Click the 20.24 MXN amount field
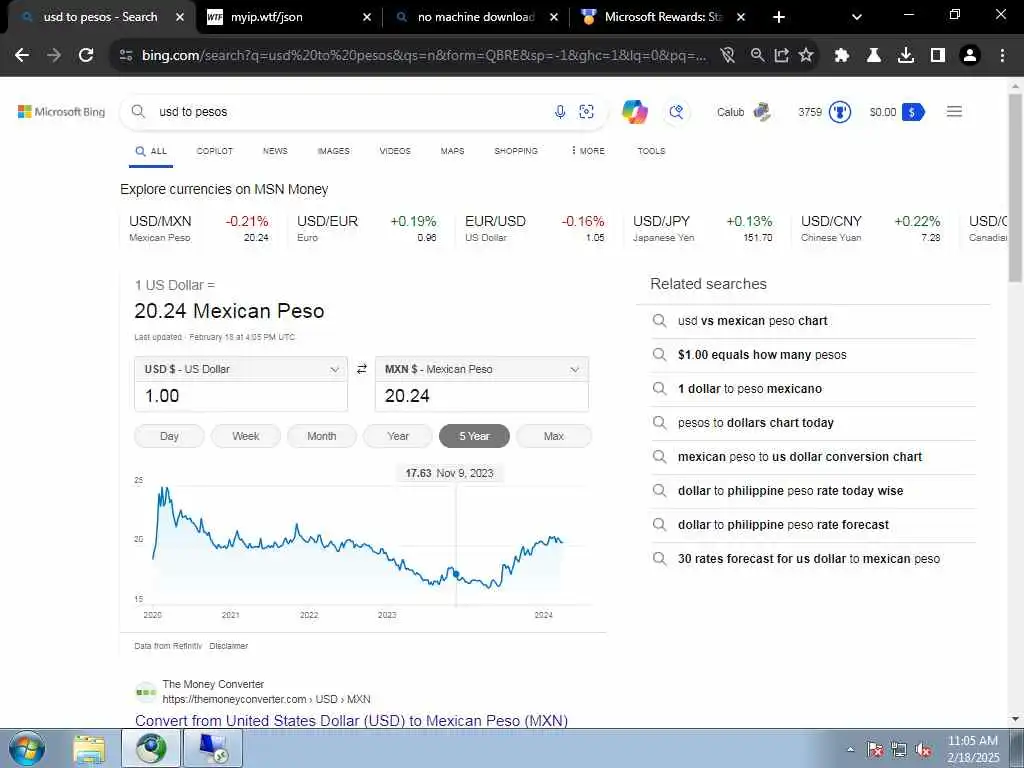The image size is (1024, 768). point(481,396)
